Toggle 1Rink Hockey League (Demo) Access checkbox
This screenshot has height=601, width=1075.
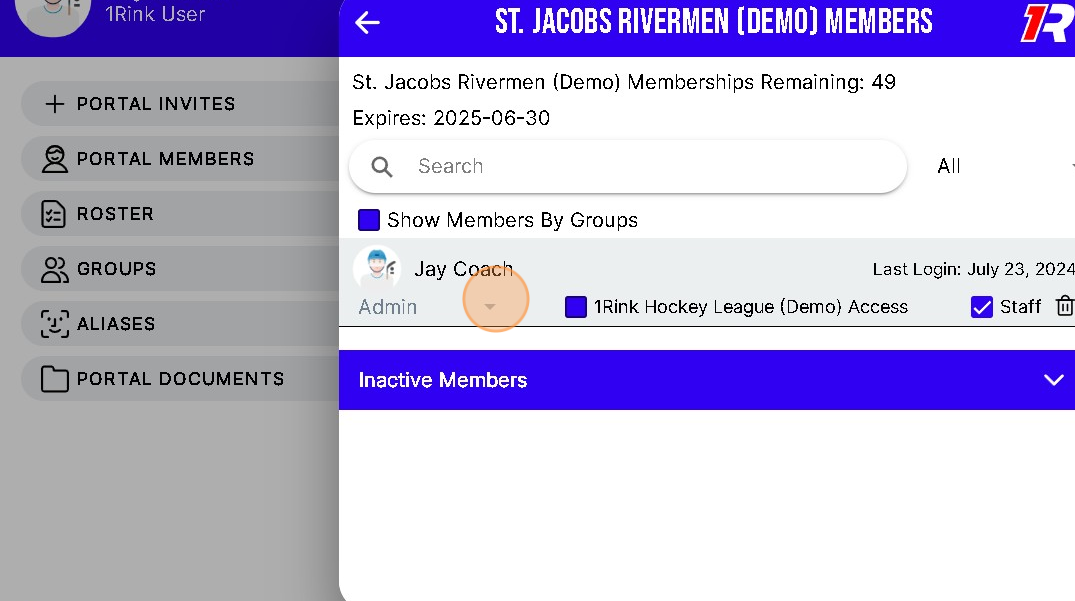pos(576,307)
